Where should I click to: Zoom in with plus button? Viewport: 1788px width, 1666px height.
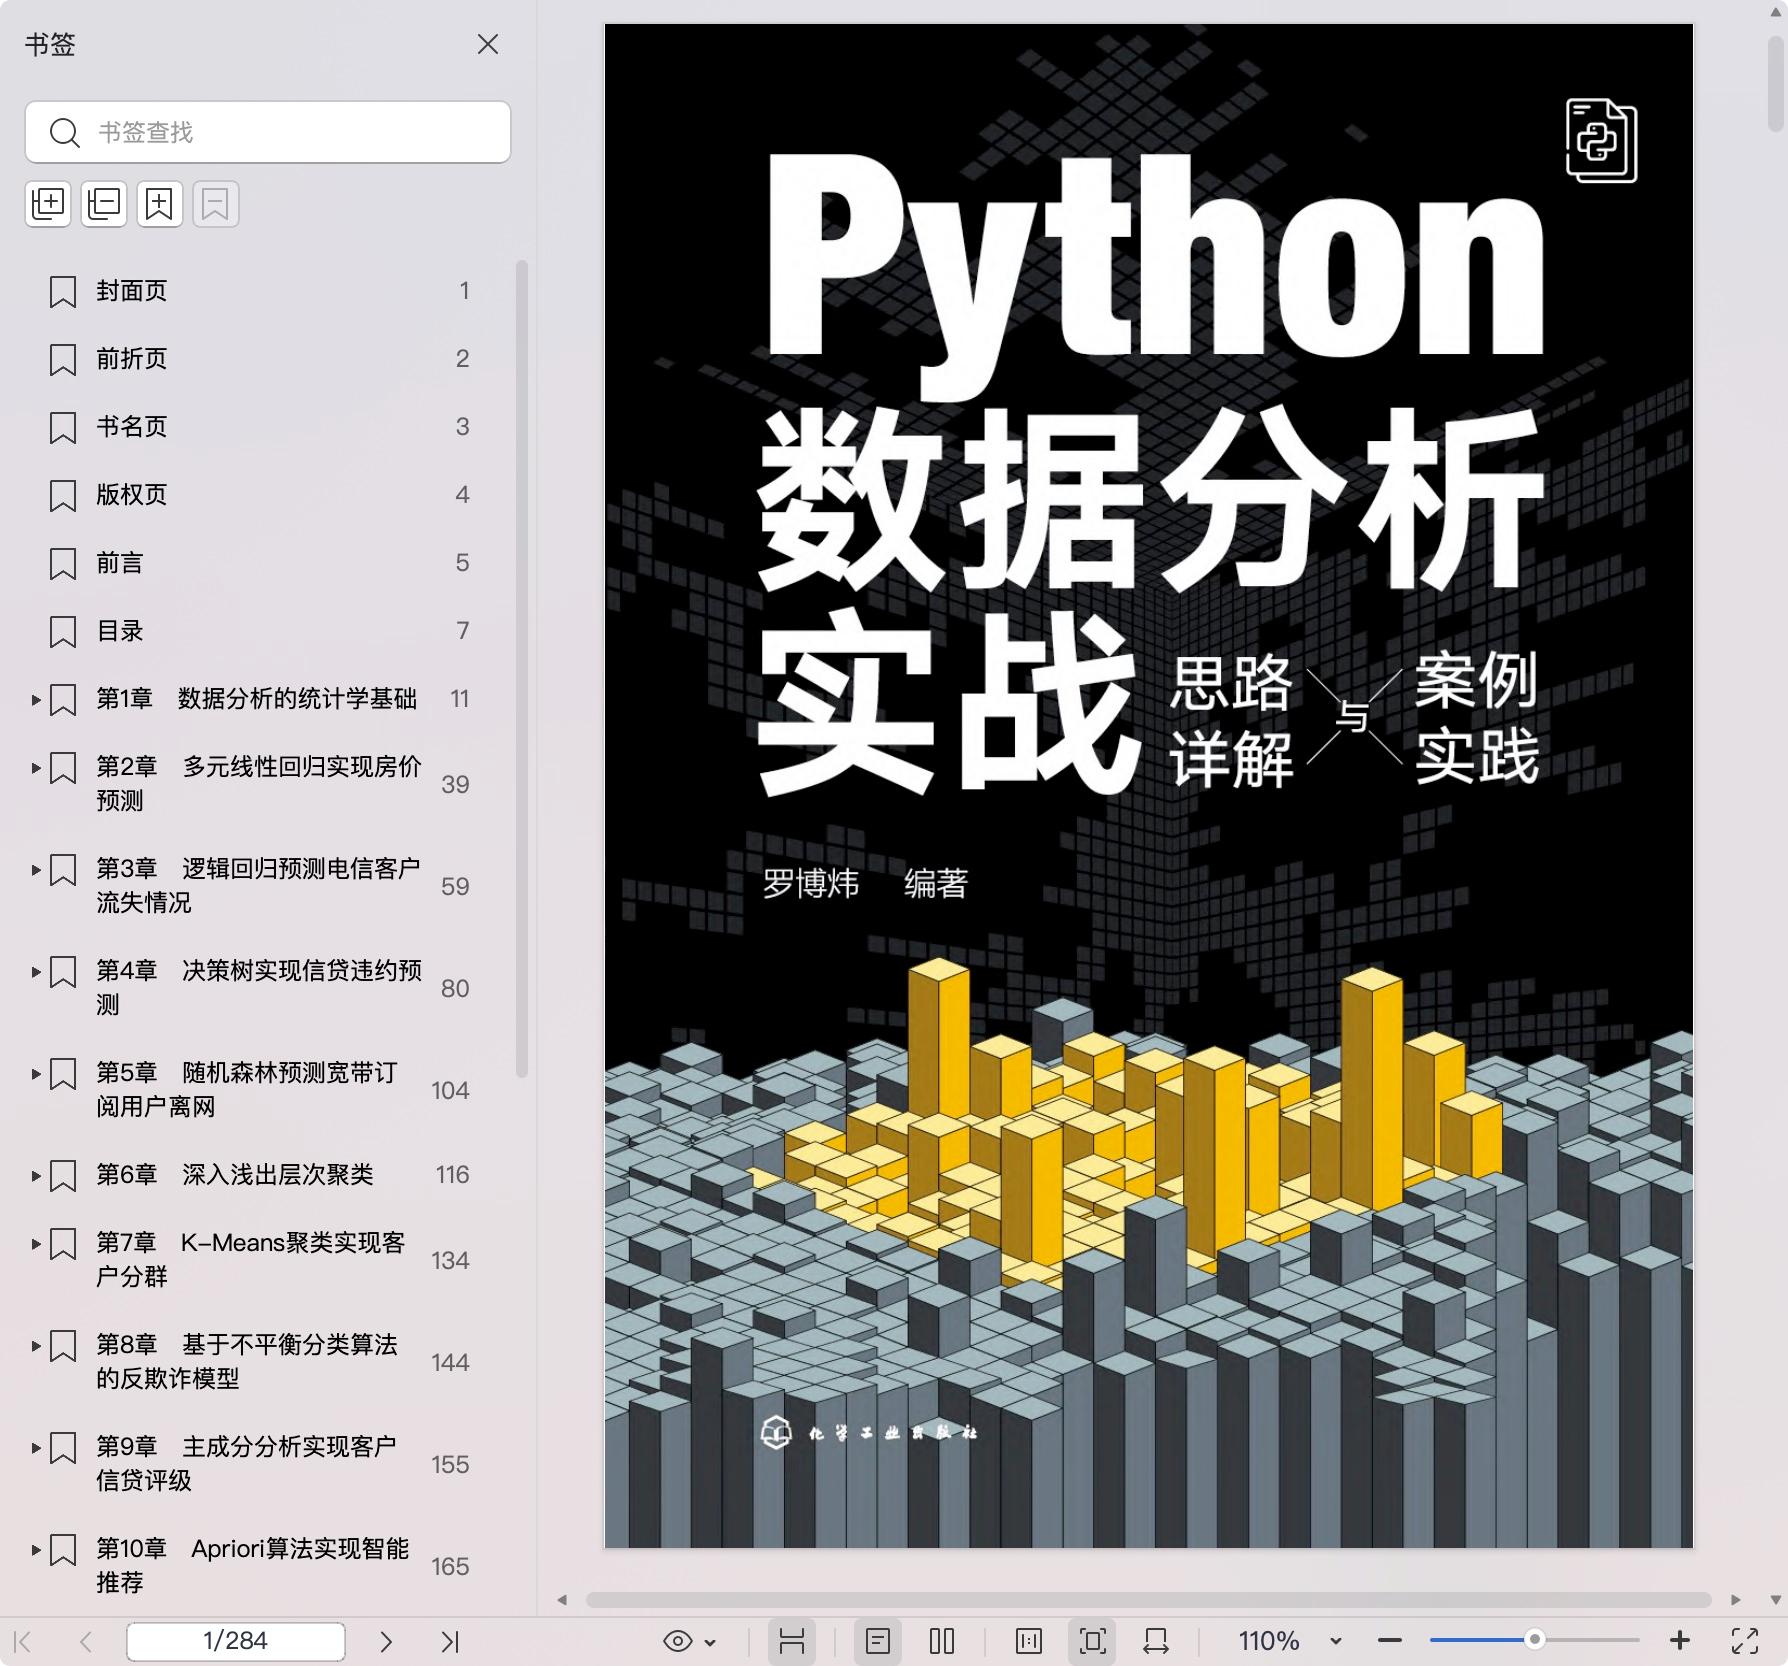tap(1680, 1641)
